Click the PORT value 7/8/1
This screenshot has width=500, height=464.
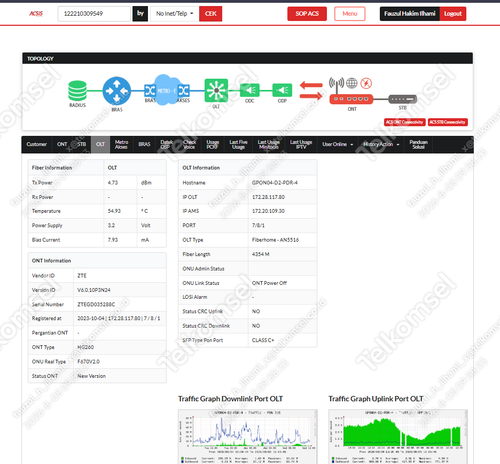tap(258, 225)
